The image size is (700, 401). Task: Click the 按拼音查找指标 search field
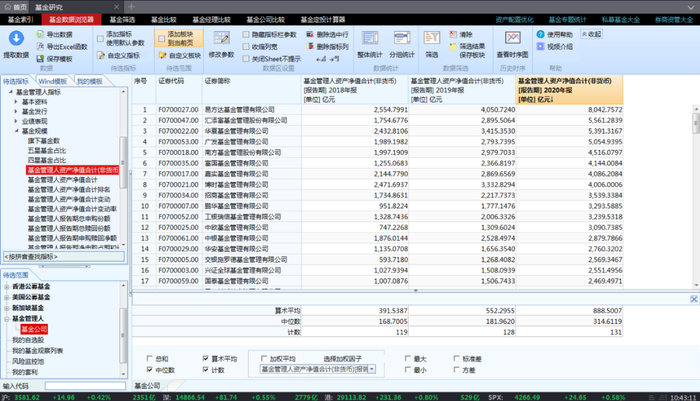tap(60, 257)
